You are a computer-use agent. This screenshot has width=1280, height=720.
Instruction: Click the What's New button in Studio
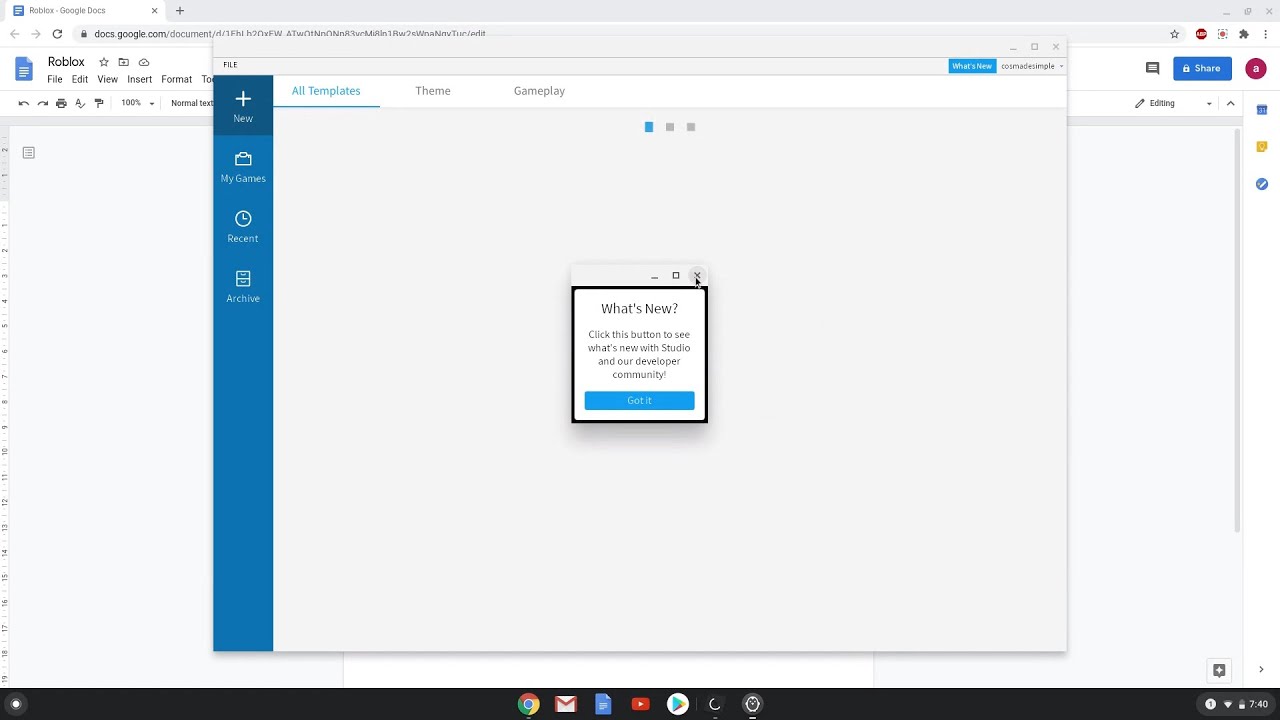972,66
